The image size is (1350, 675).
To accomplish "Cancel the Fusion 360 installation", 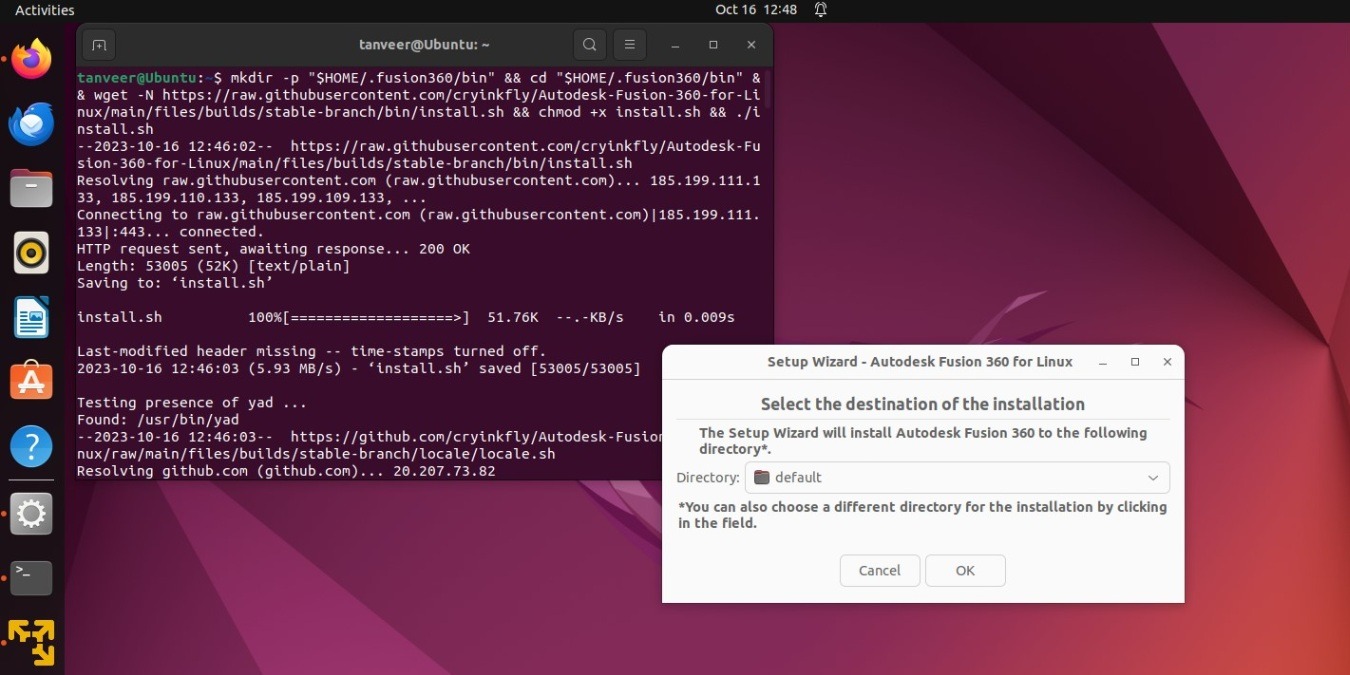I will pyautogui.click(x=879, y=570).
